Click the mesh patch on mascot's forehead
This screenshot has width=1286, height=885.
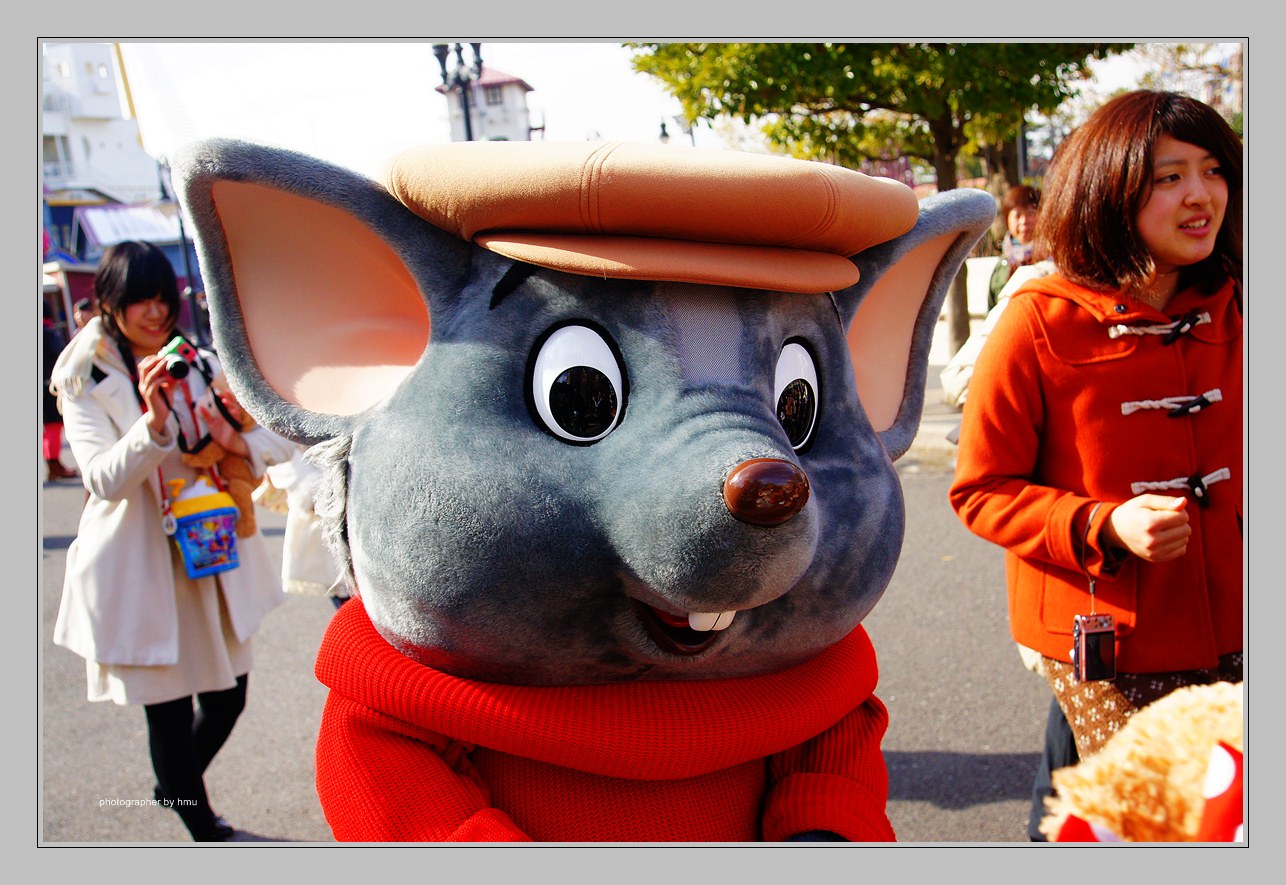point(705,335)
